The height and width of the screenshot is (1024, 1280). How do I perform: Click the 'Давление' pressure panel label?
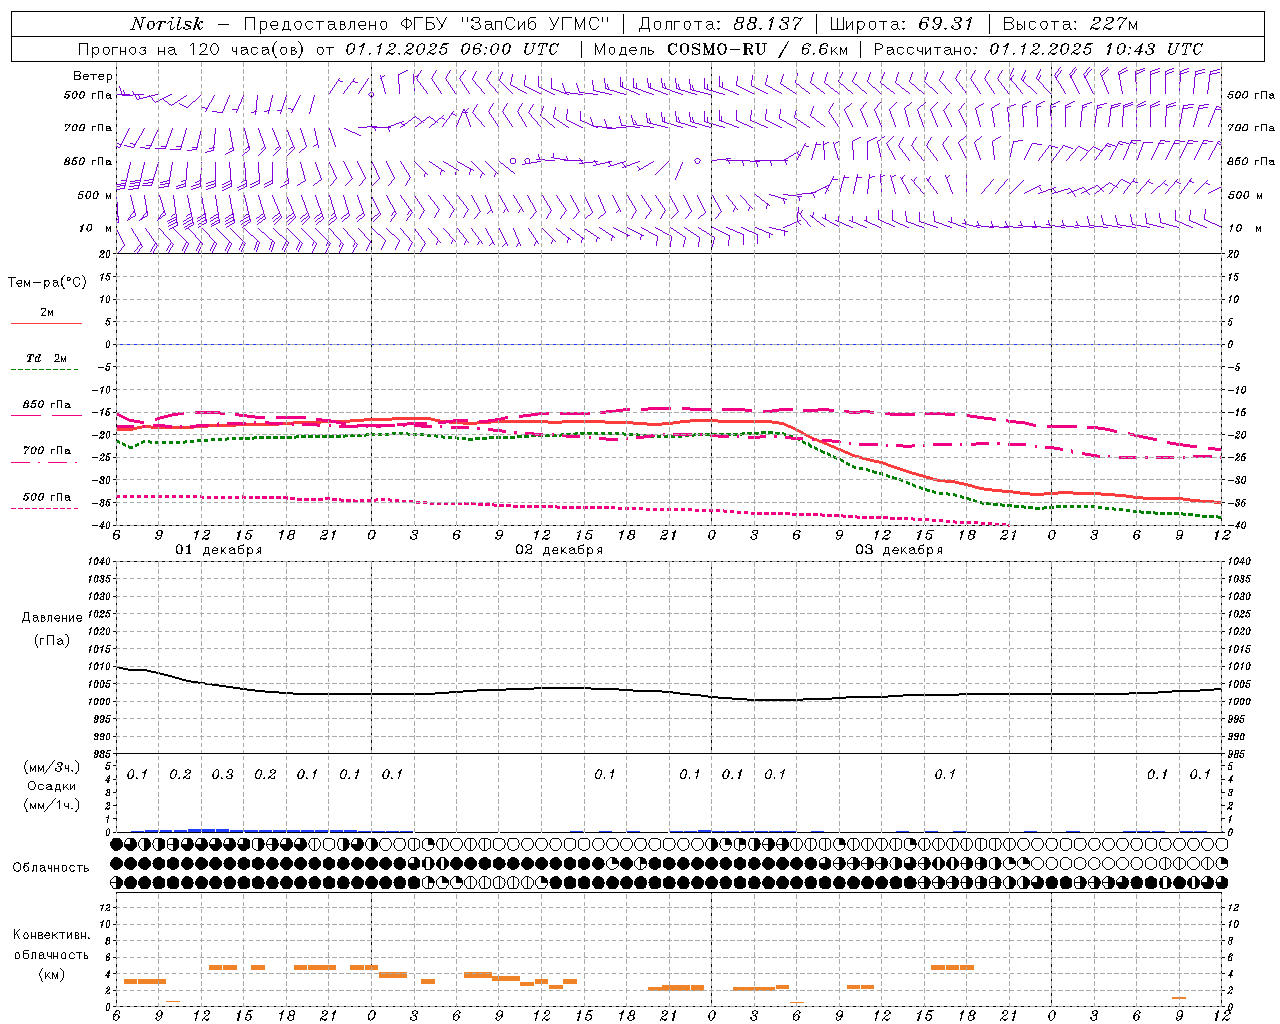coord(52,617)
